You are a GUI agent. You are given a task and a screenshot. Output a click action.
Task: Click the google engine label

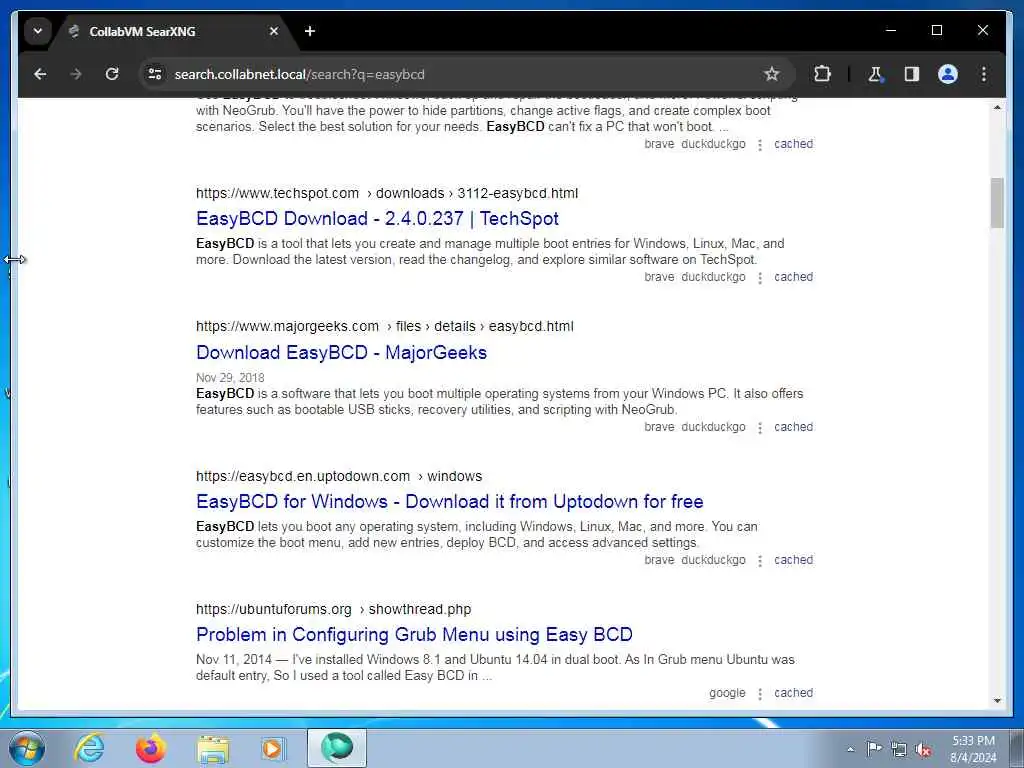pyautogui.click(x=727, y=693)
